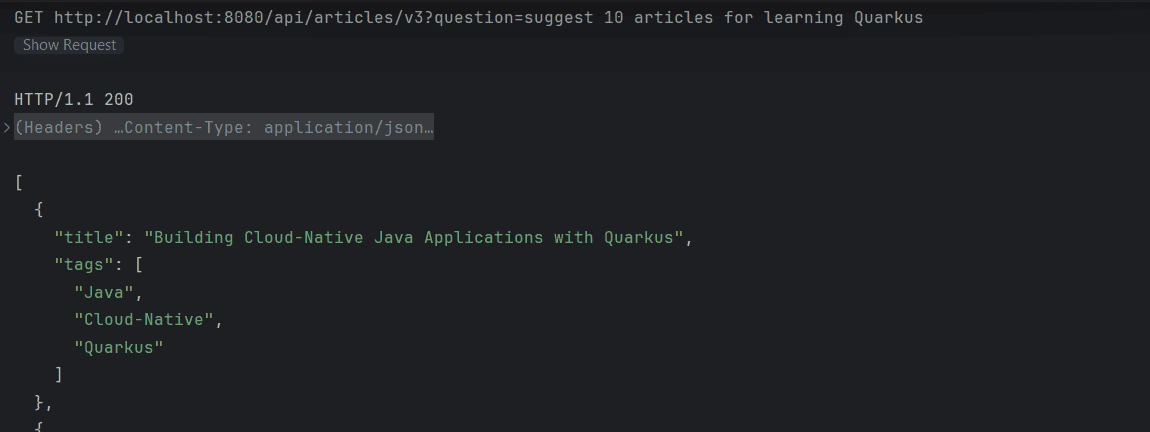Viewport: 1150px width, 432px height.
Task: Click the "Quarkus" tag value
Action: (x=119, y=348)
